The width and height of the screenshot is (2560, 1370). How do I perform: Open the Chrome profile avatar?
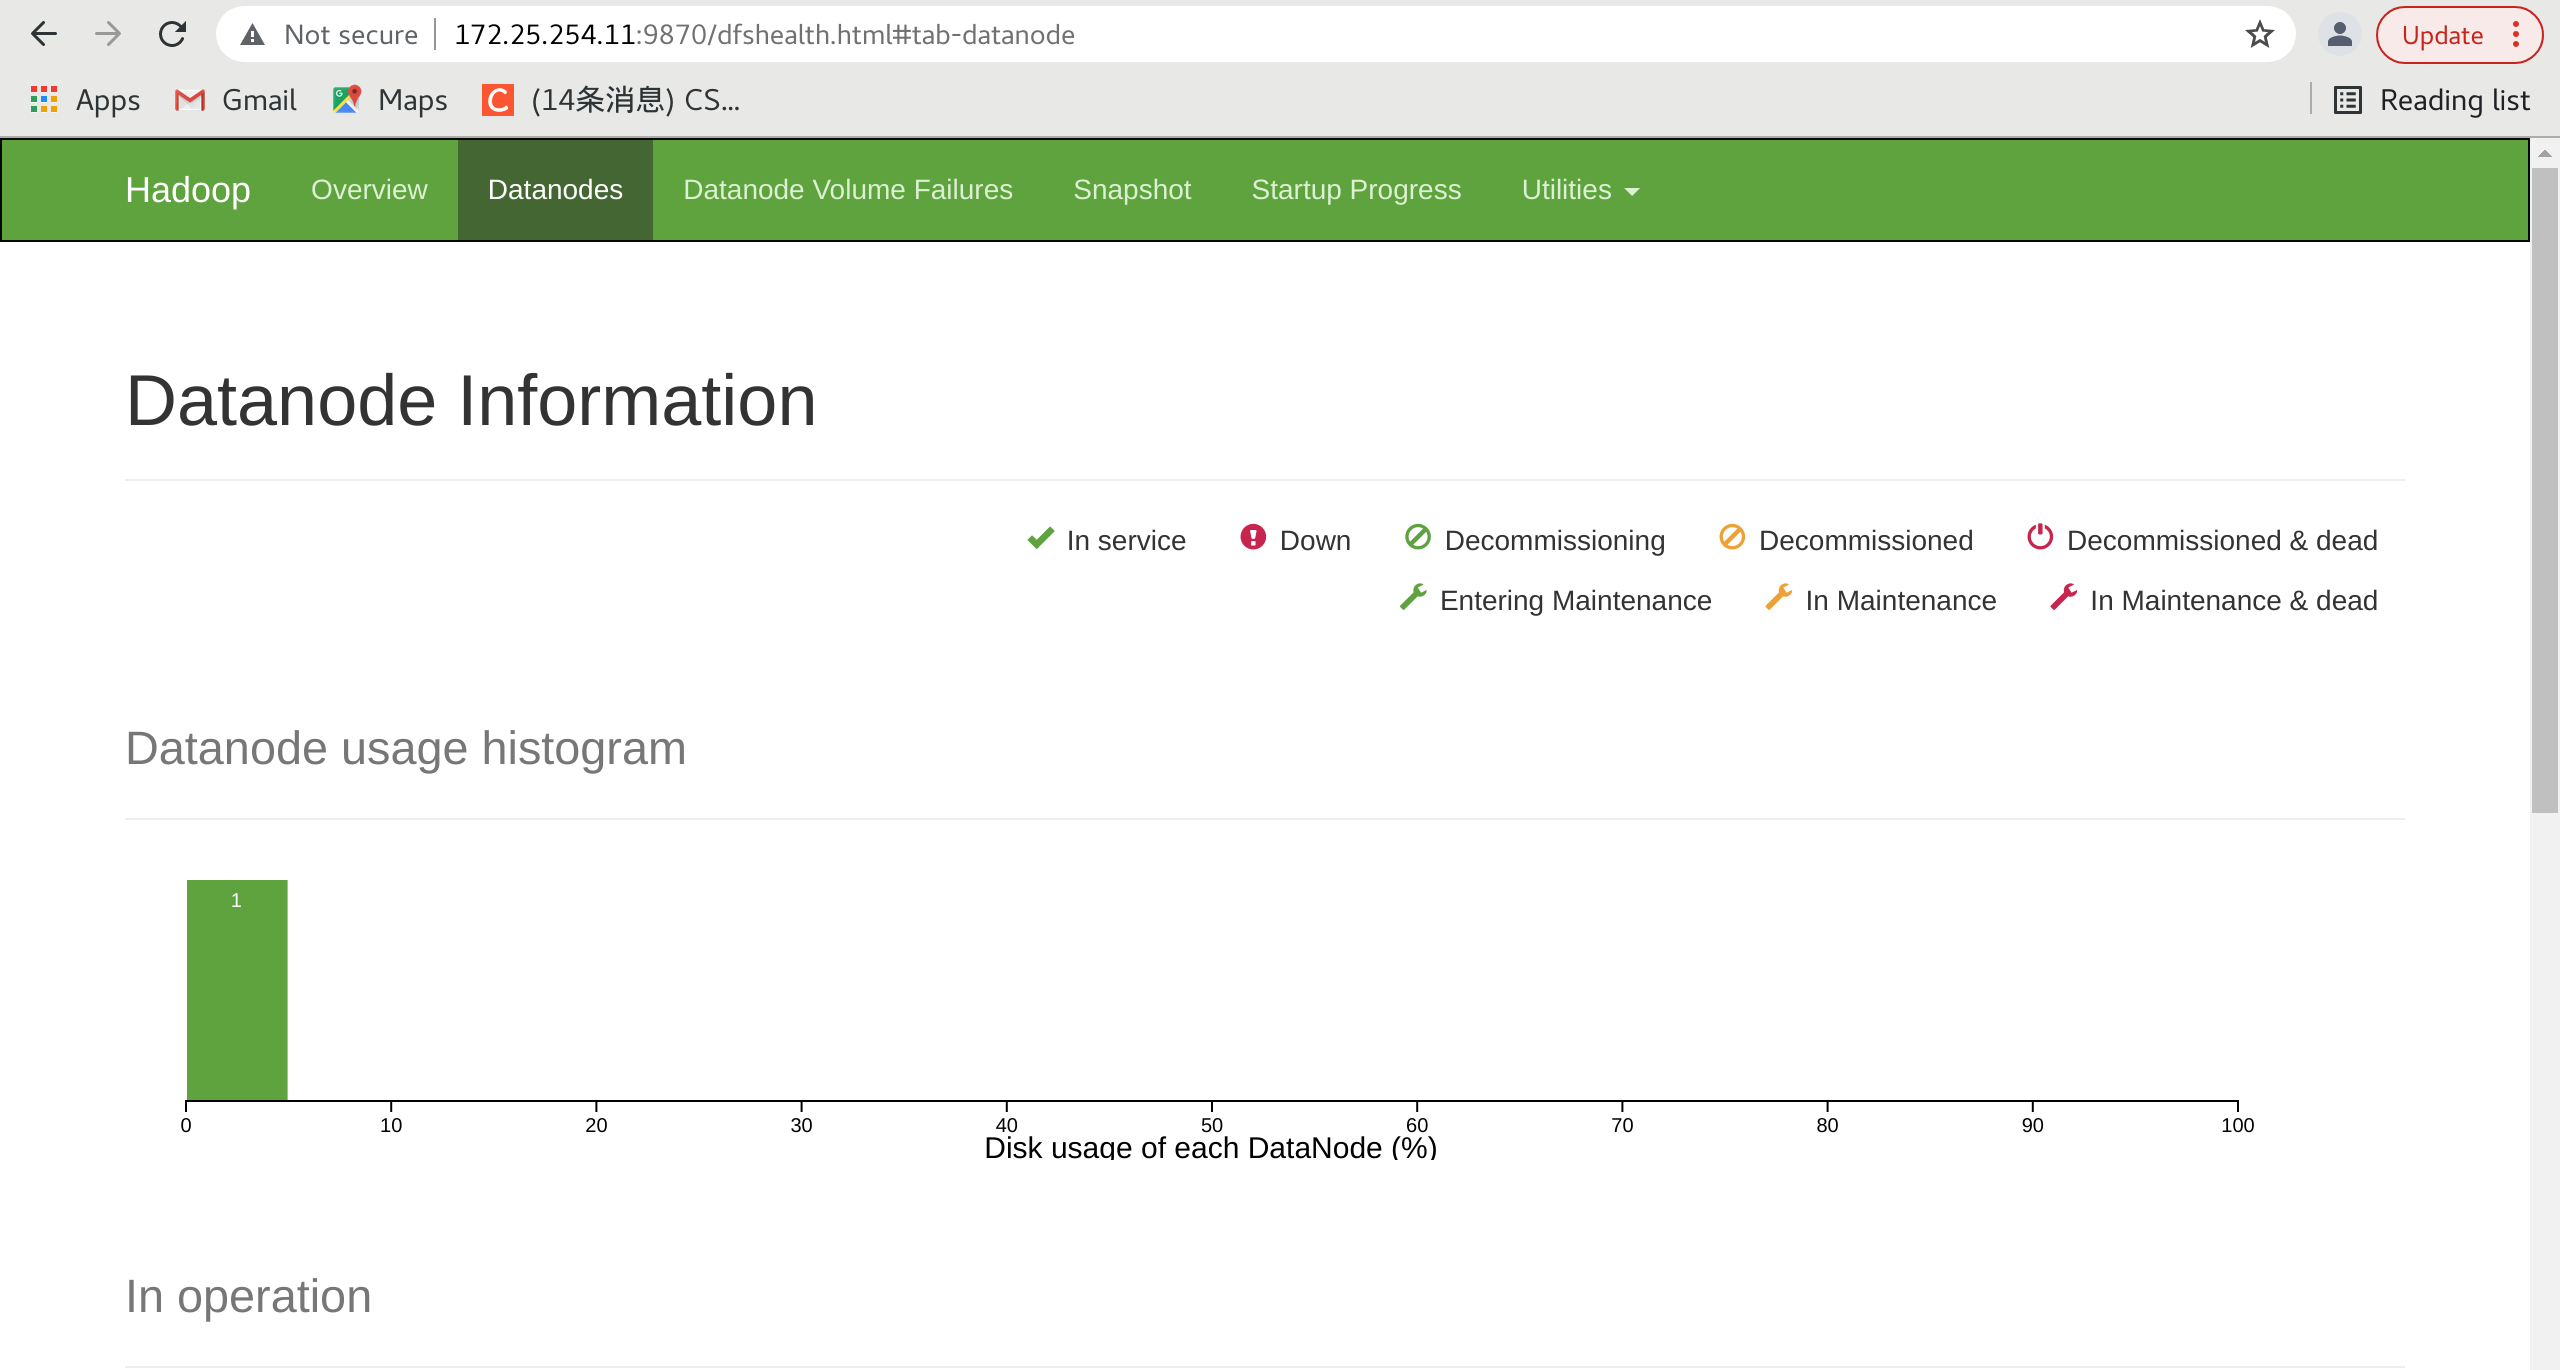point(2339,35)
